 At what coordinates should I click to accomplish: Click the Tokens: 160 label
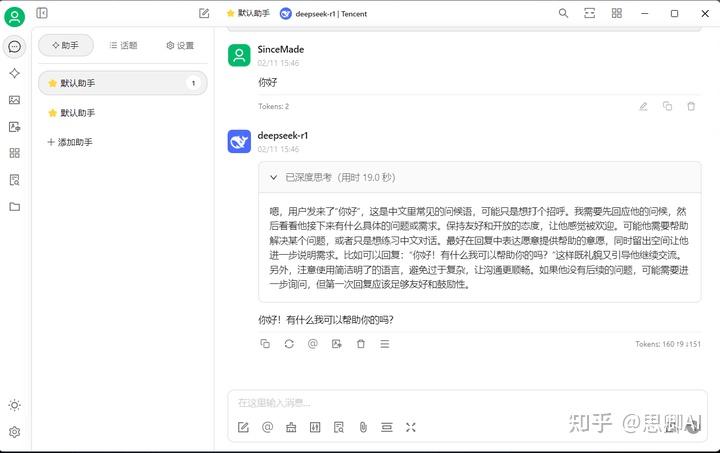click(x=668, y=344)
